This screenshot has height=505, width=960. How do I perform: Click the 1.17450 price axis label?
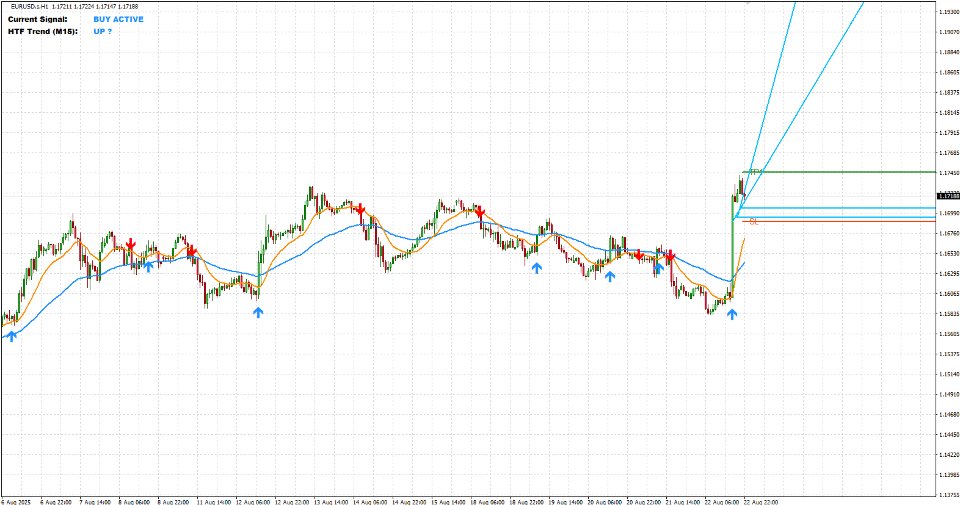click(948, 173)
